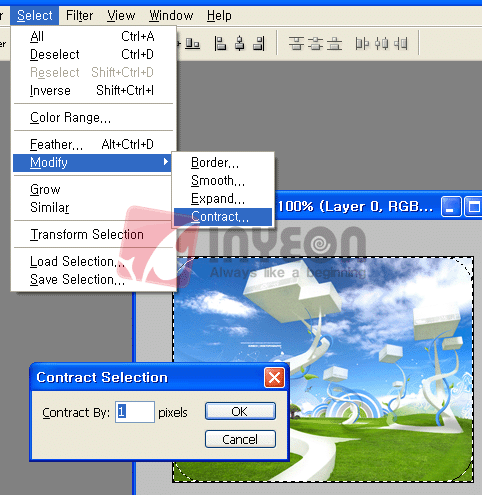
Task: Open the View menu
Action: click(121, 16)
